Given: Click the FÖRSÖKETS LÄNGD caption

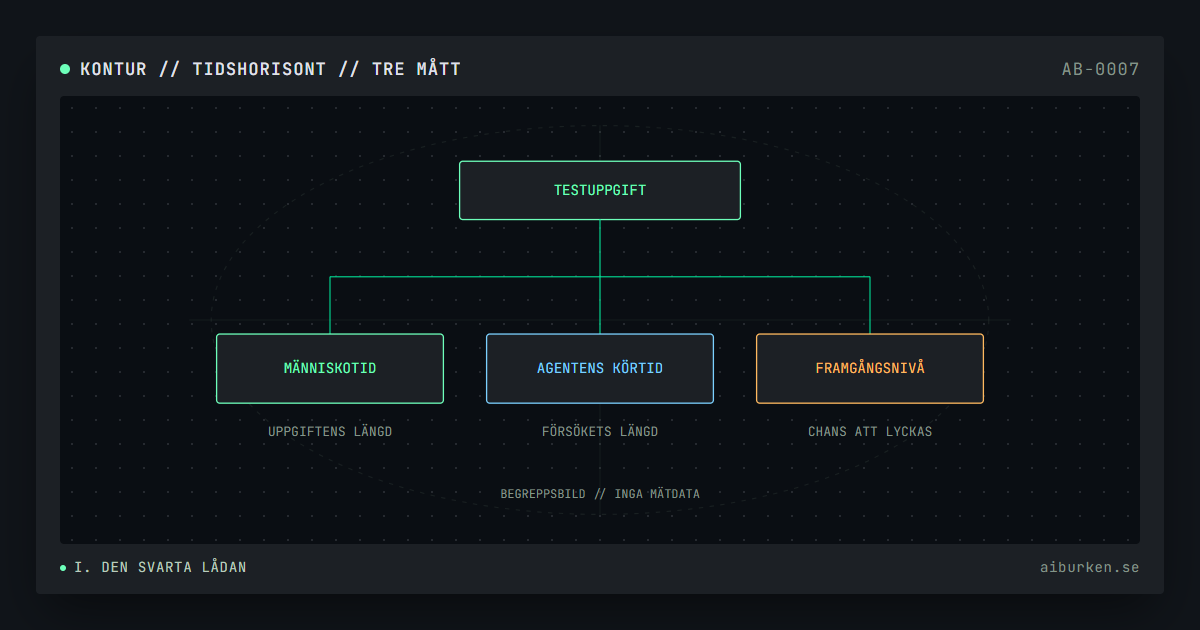Looking at the screenshot, I should coord(600,432).
